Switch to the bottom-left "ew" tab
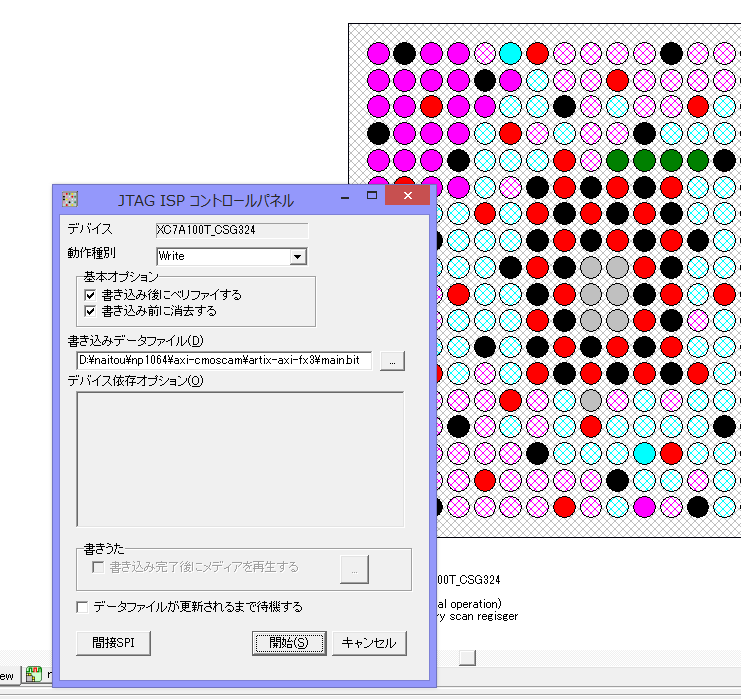Image resolution: width=741 pixels, height=699 pixels. click(7, 676)
